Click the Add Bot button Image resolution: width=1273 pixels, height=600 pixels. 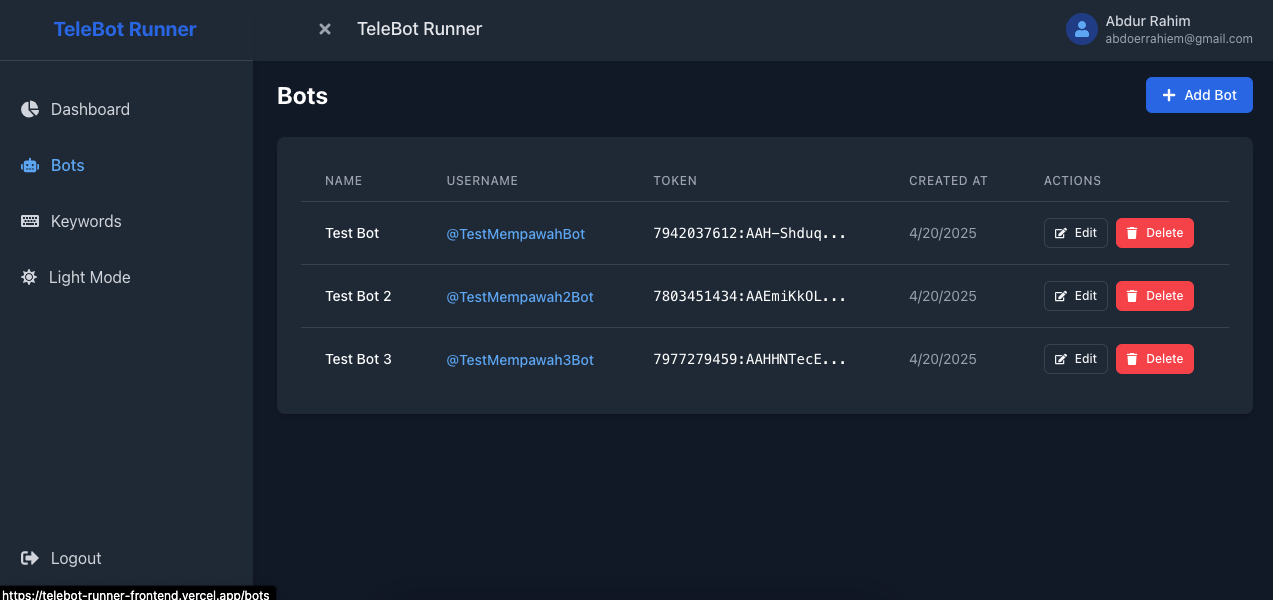coord(1199,95)
